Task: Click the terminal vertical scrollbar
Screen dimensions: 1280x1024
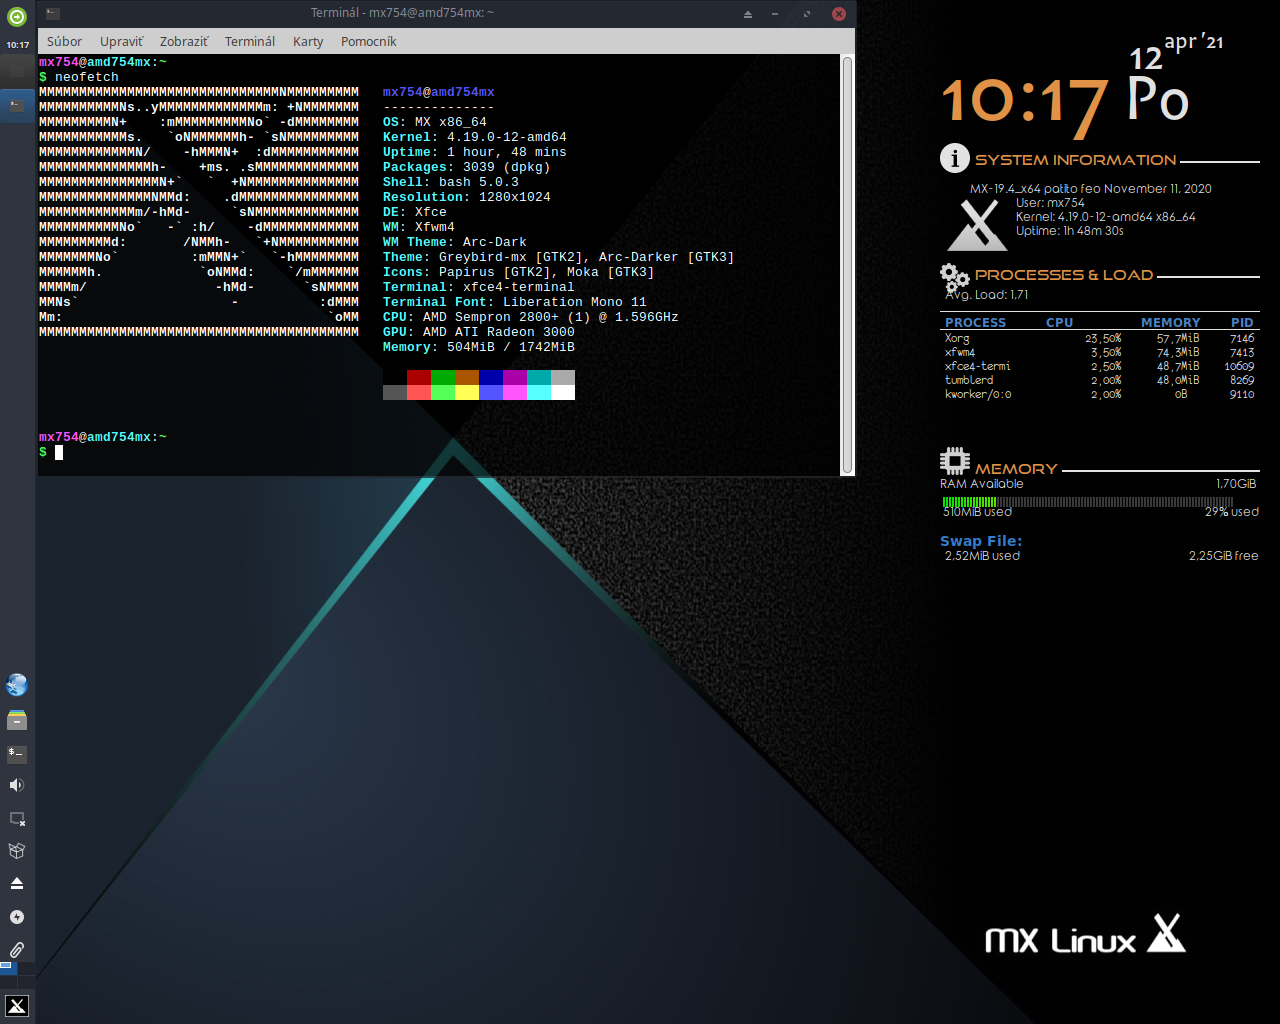Action: click(x=847, y=265)
